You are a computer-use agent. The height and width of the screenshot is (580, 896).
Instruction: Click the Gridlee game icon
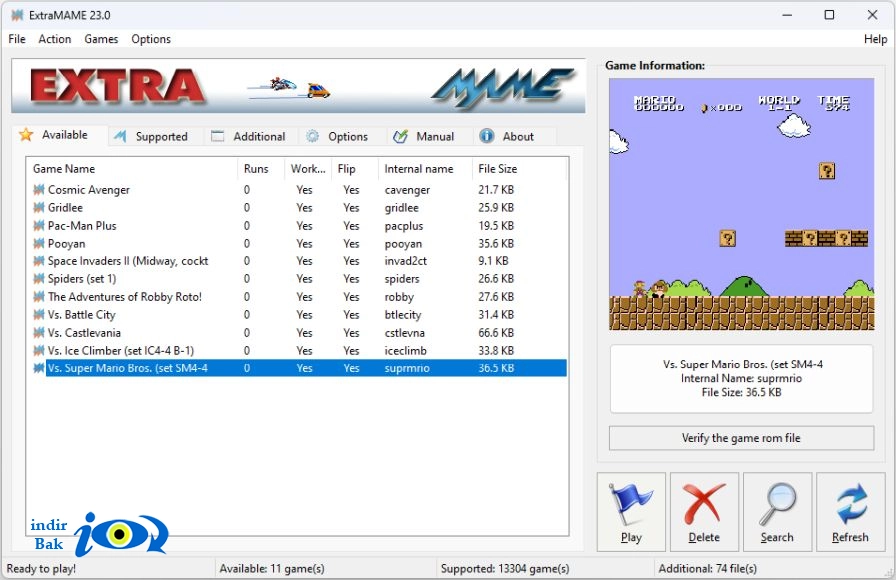(x=39, y=207)
